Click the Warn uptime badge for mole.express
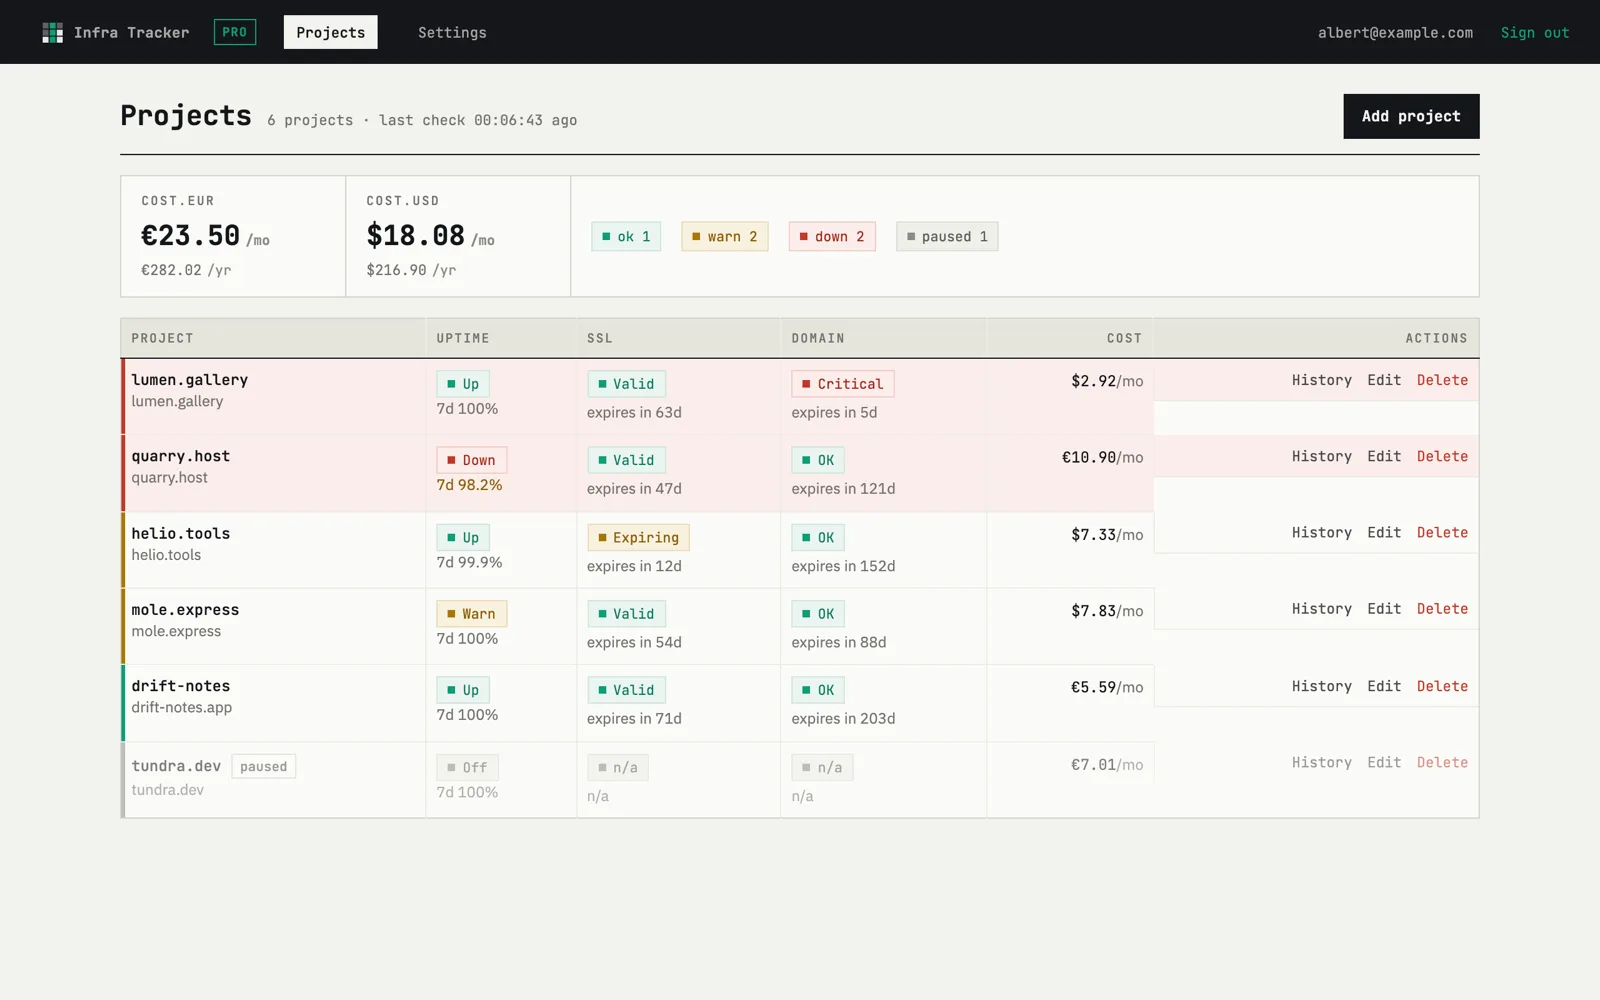Screen dimensions: 1600x1000 pos(471,613)
